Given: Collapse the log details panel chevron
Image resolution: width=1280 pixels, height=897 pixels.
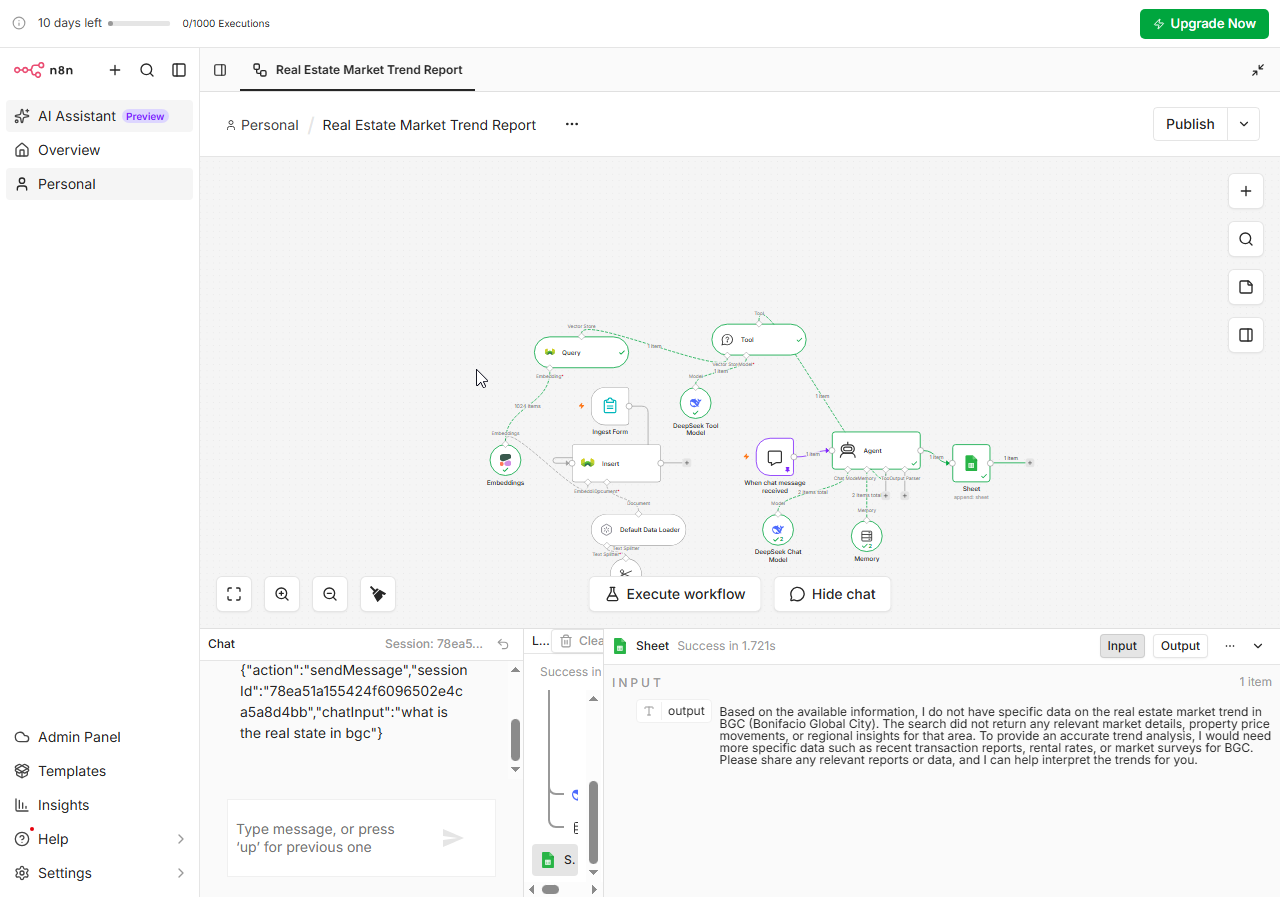Looking at the screenshot, I should coord(1258,646).
